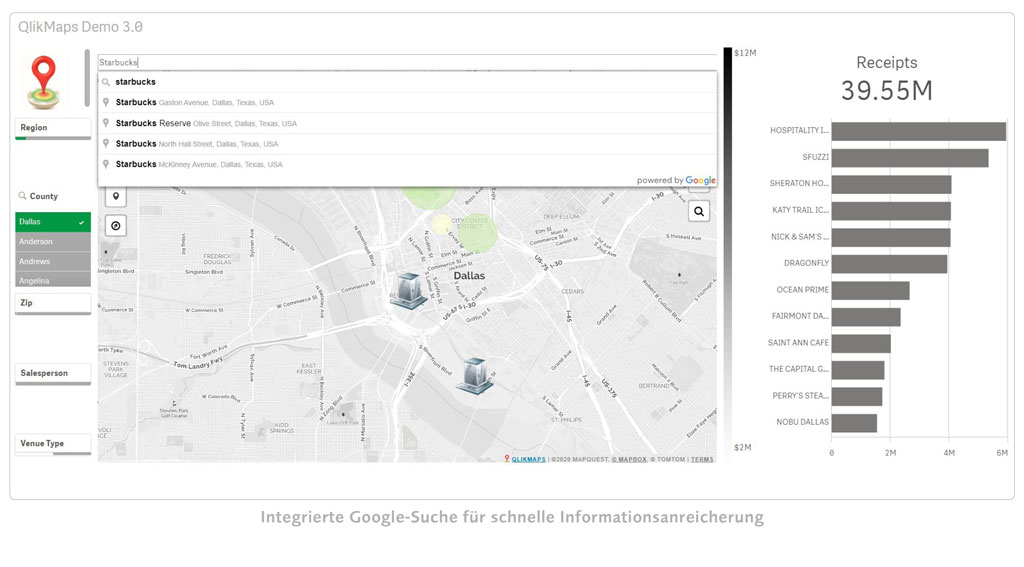Click the Receipts 39.55M KPI value
The width and height of the screenshot is (1024, 567).
[887, 91]
